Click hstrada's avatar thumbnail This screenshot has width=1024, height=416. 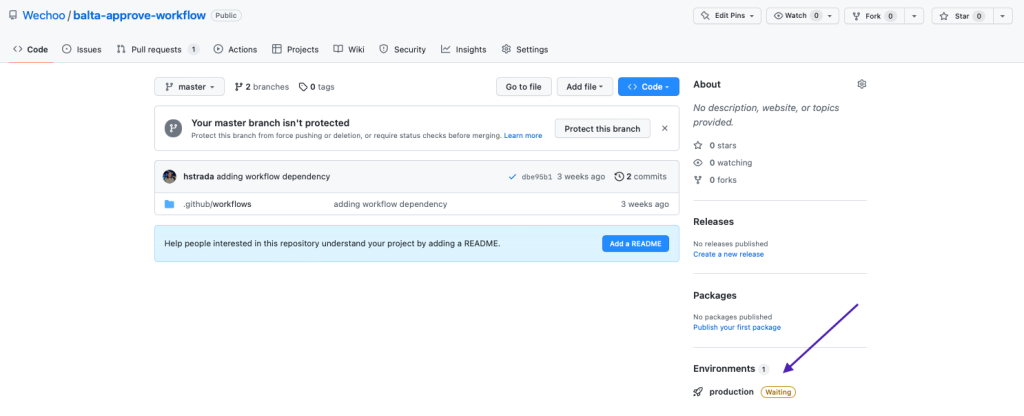pyautogui.click(x=170, y=176)
